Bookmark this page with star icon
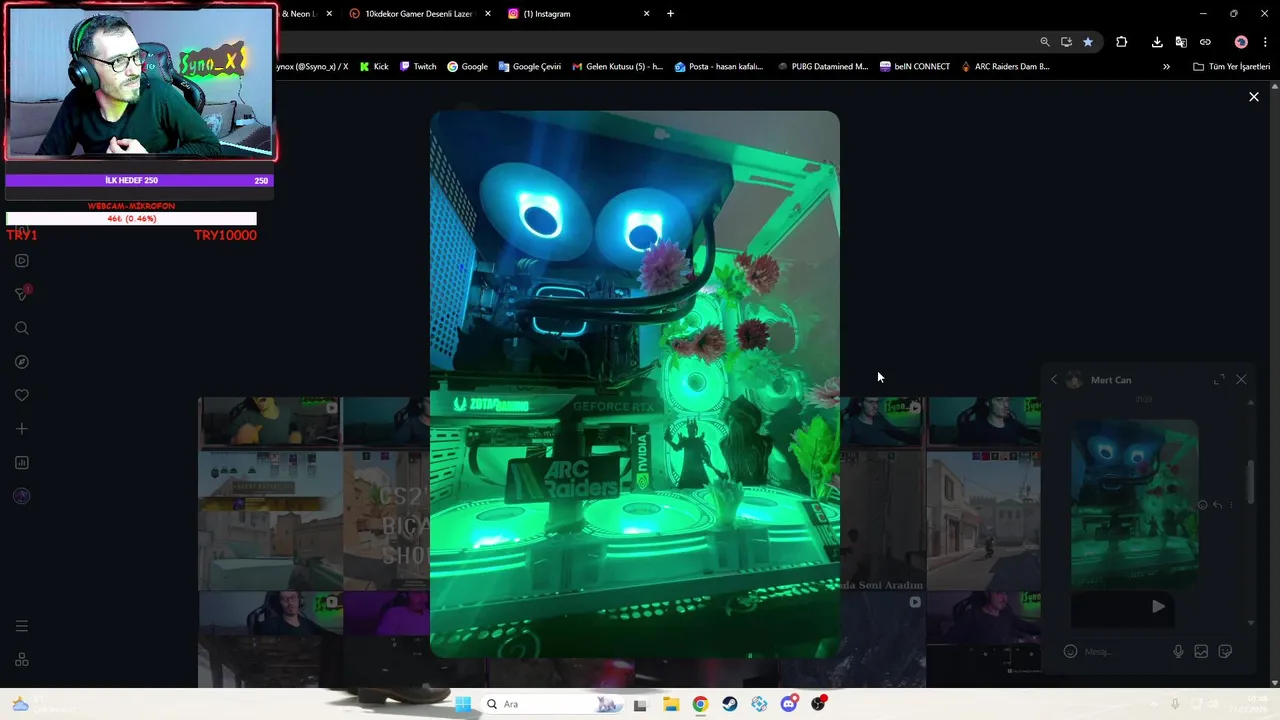 (1087, 42)
